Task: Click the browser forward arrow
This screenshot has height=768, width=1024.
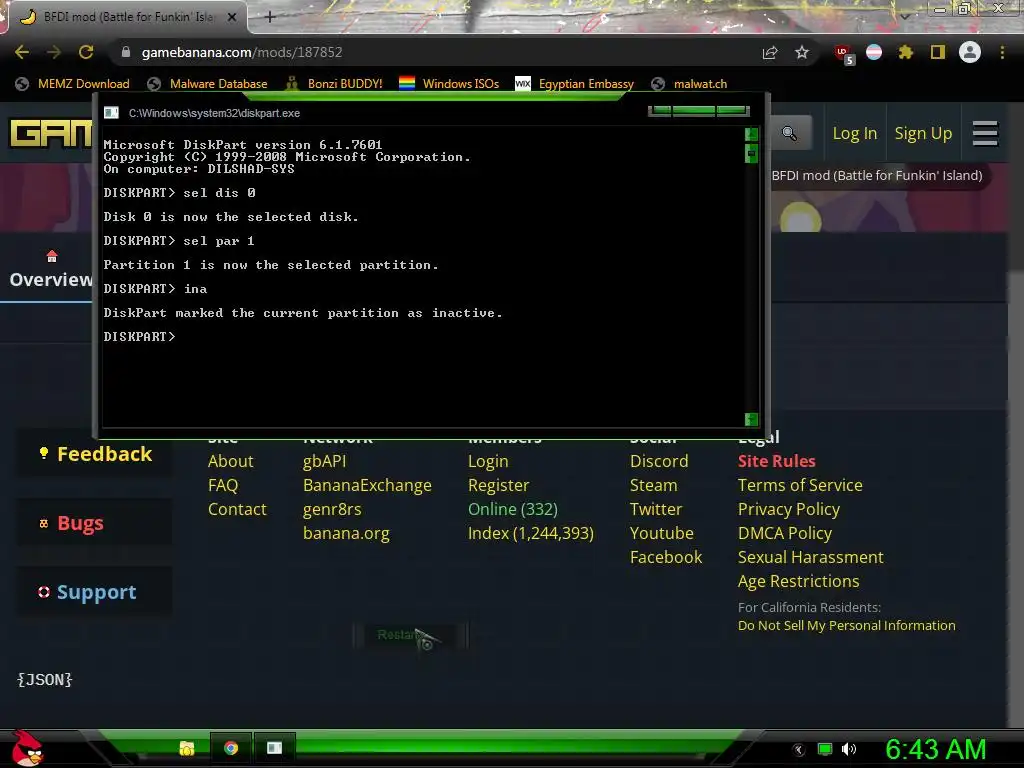Action: pos(54,52)
